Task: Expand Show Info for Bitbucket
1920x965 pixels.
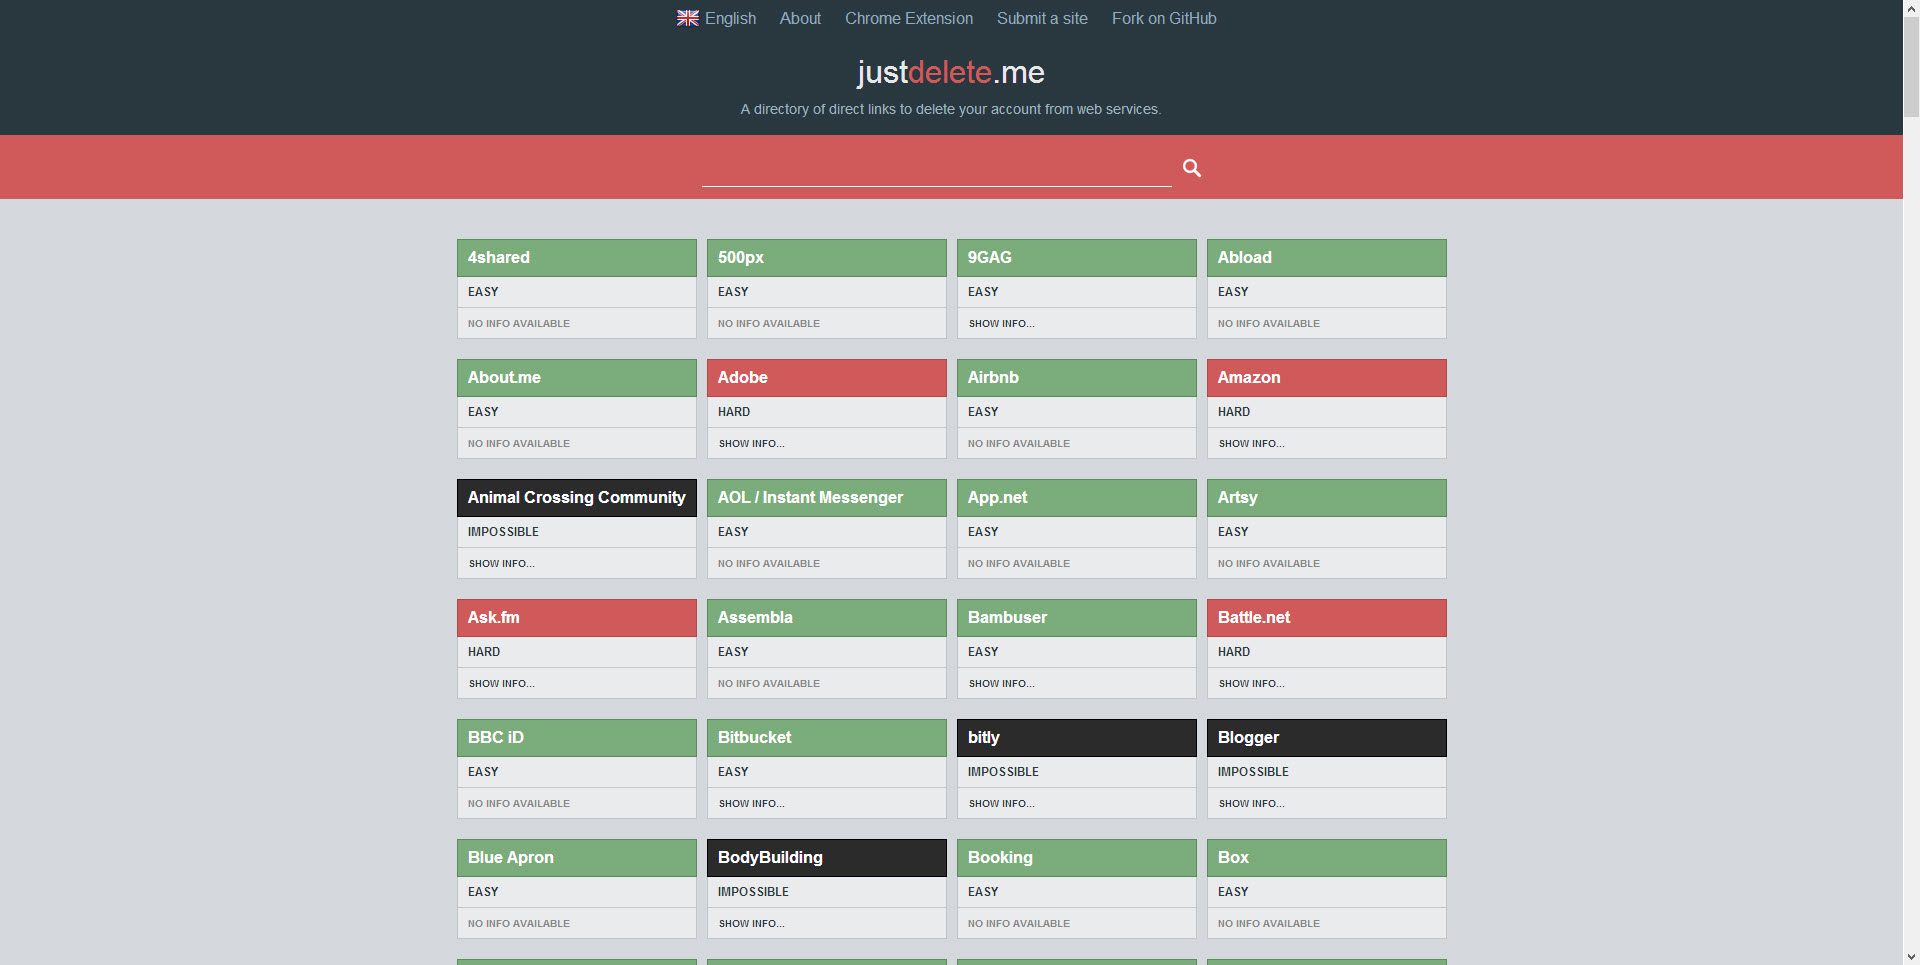Action: [752, 804]
